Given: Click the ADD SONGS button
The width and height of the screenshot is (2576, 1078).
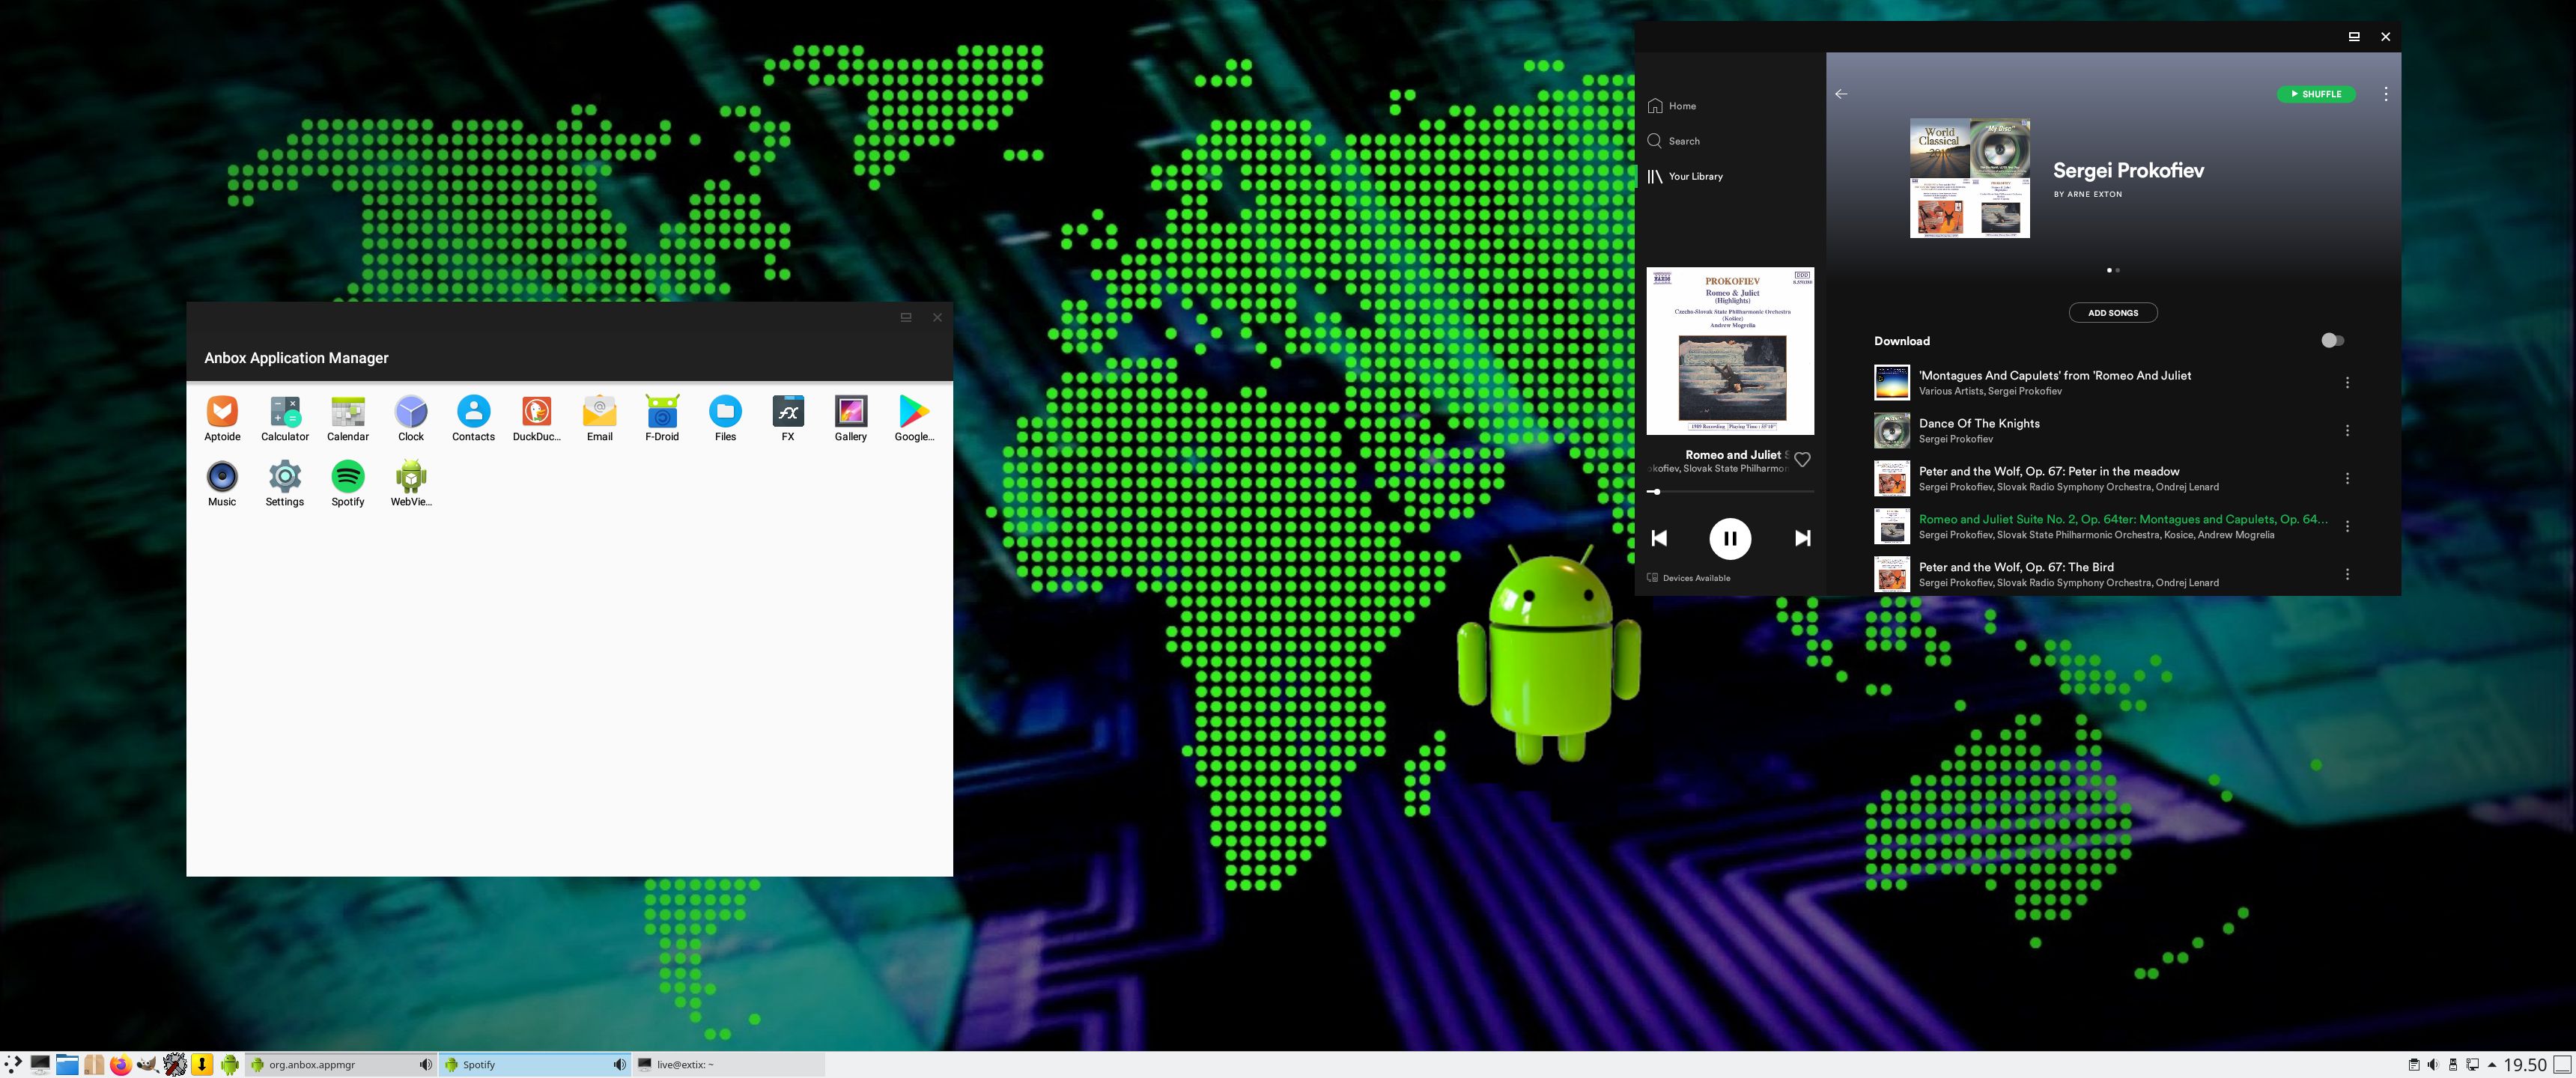Looking at the screenshot, I should pos(2113,313).
